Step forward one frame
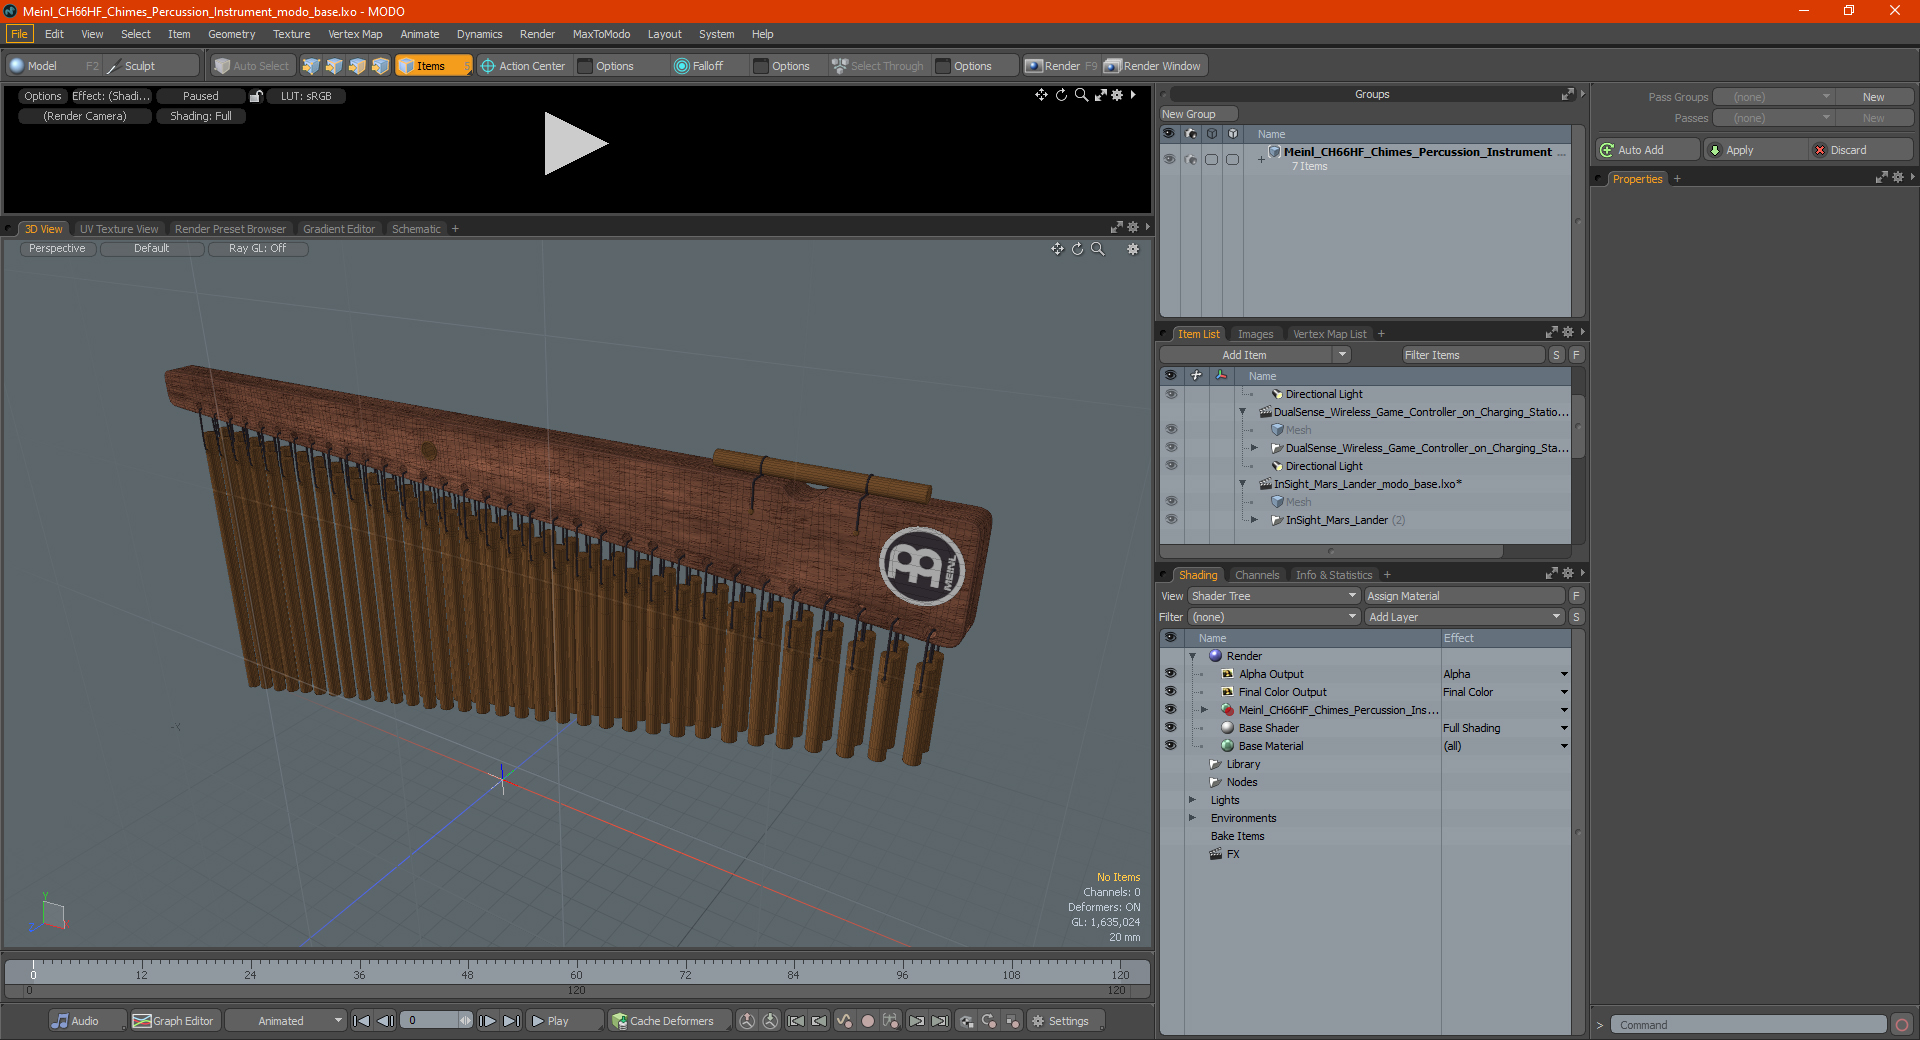 [488, 1021]
